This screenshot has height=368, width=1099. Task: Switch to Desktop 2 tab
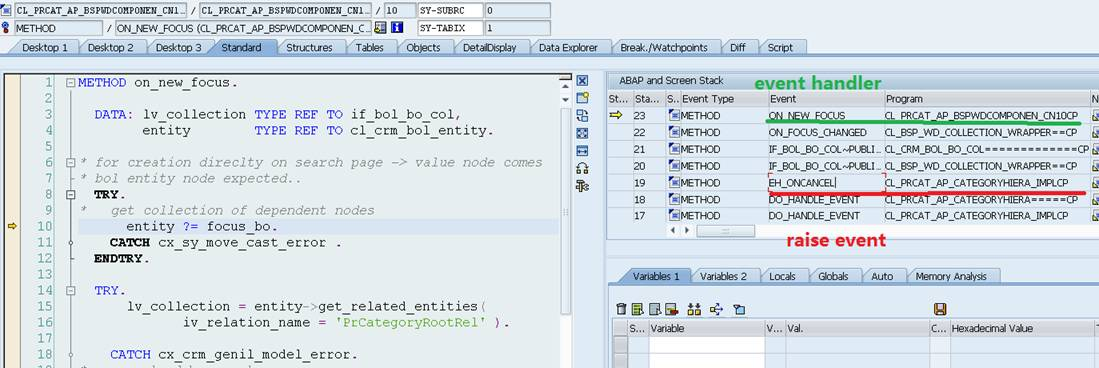(111, 48)
